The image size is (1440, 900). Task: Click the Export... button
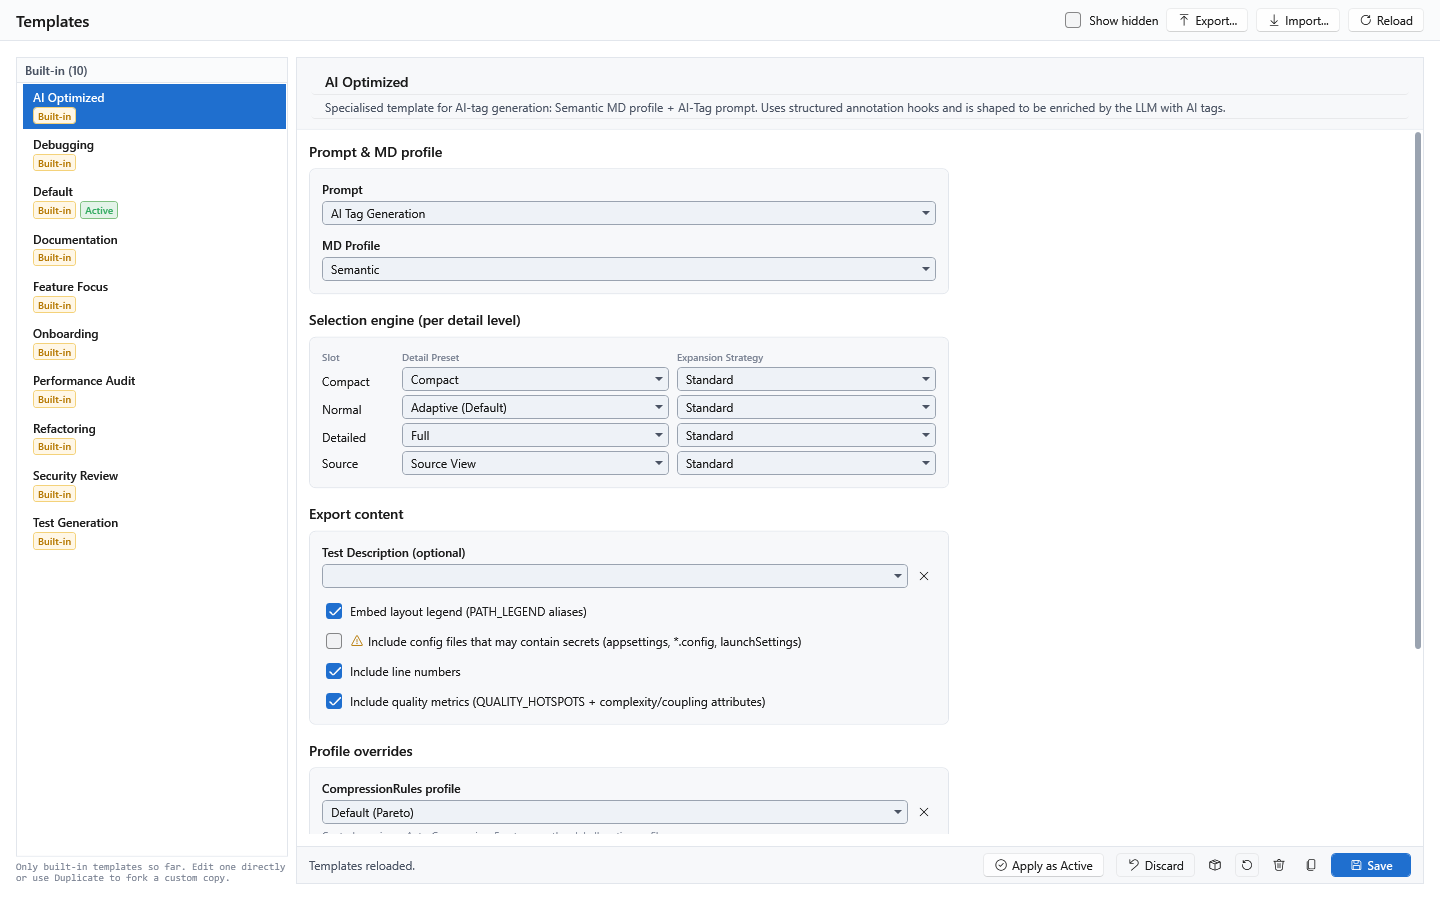tap(1207, 20)
